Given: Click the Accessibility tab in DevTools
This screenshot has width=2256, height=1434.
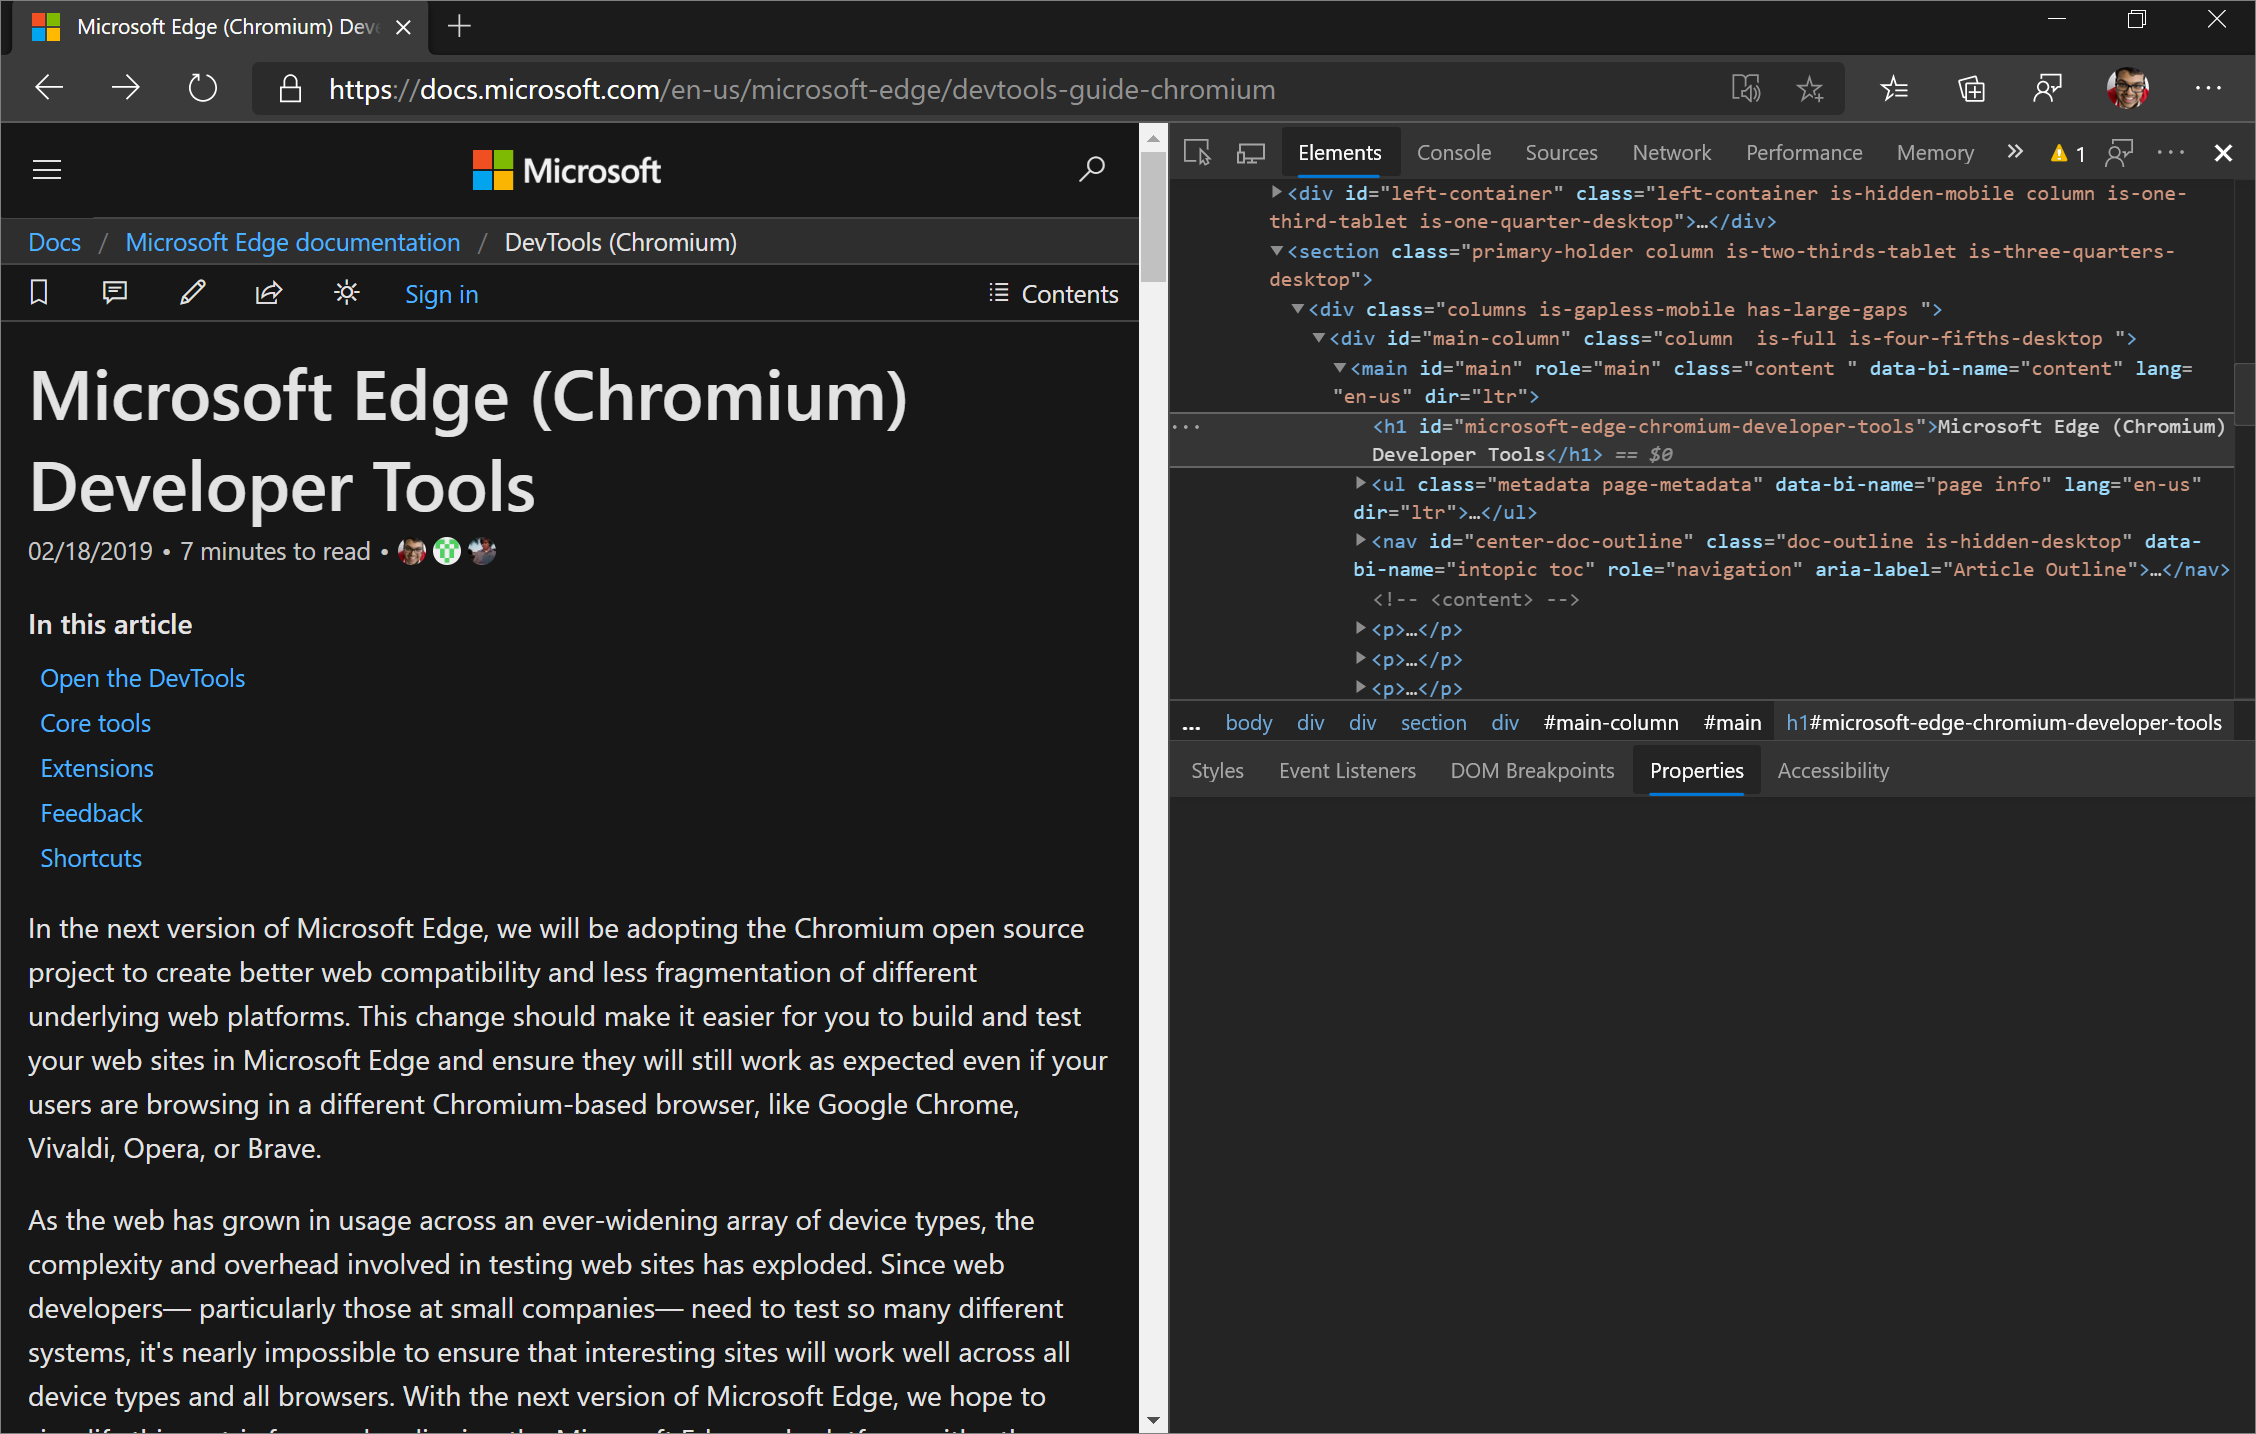Looking at the screenshot, I should tap(1832, 770).
